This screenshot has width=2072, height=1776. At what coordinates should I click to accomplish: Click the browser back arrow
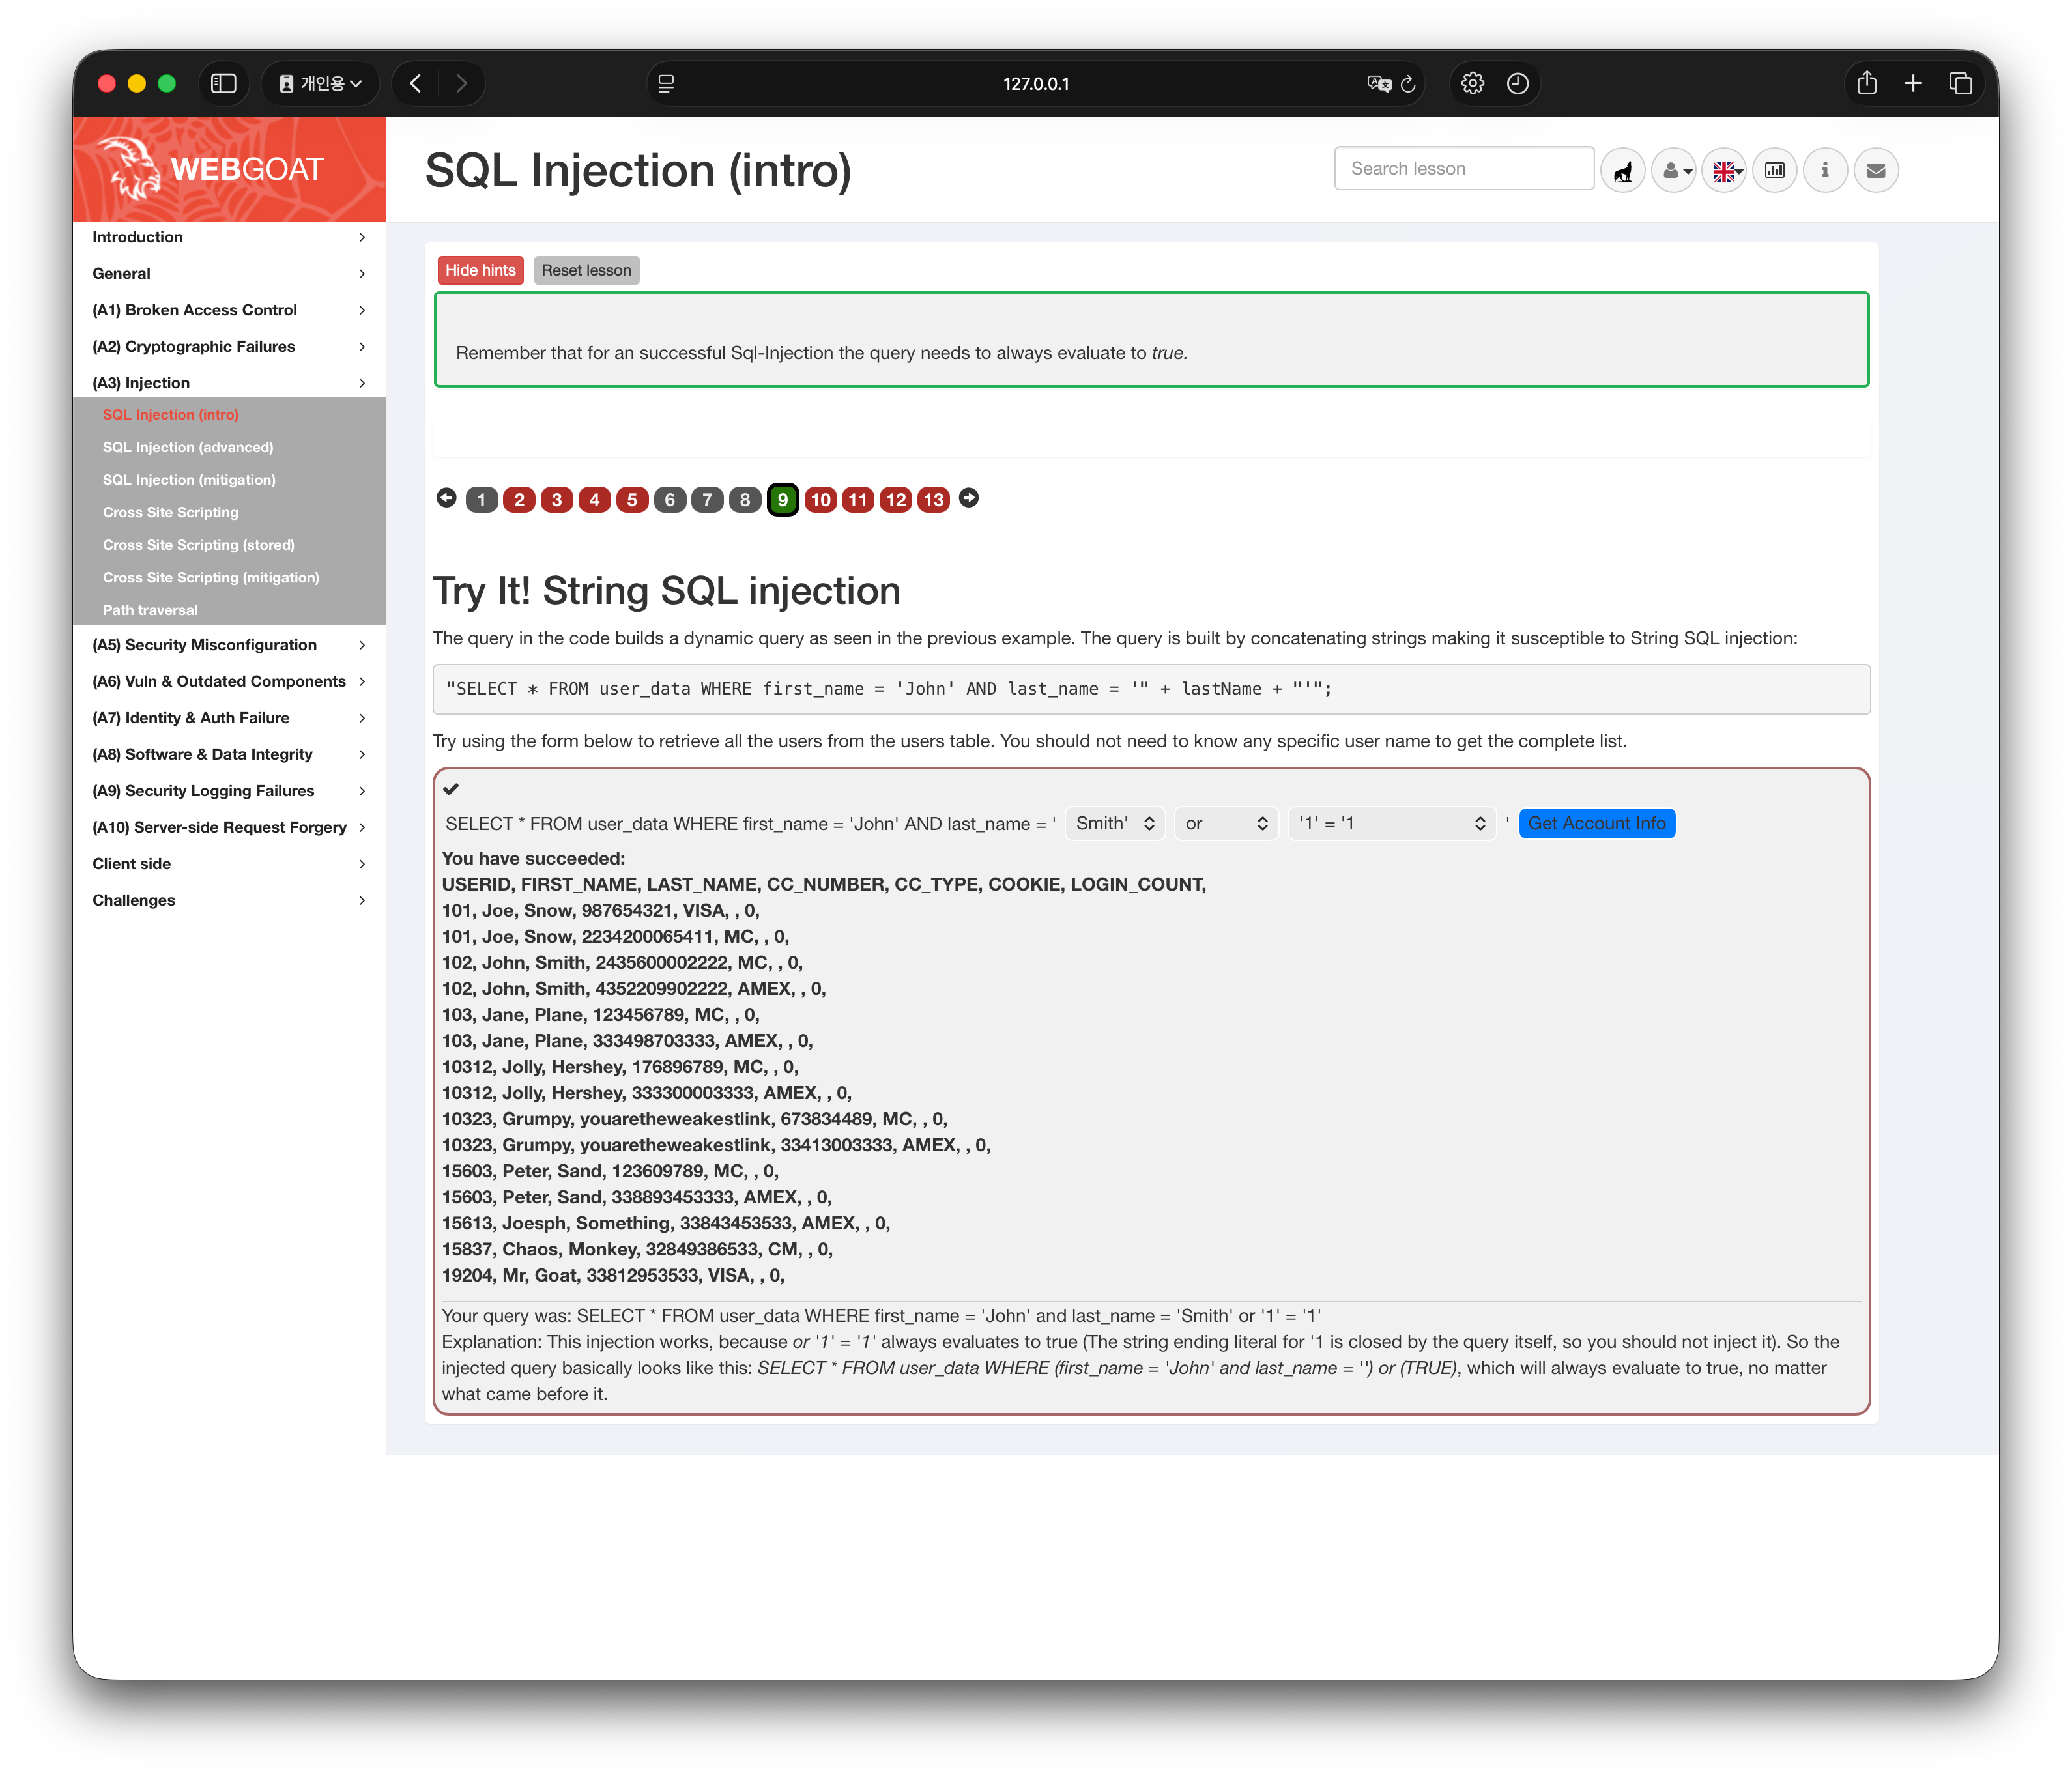coord(415,83)
